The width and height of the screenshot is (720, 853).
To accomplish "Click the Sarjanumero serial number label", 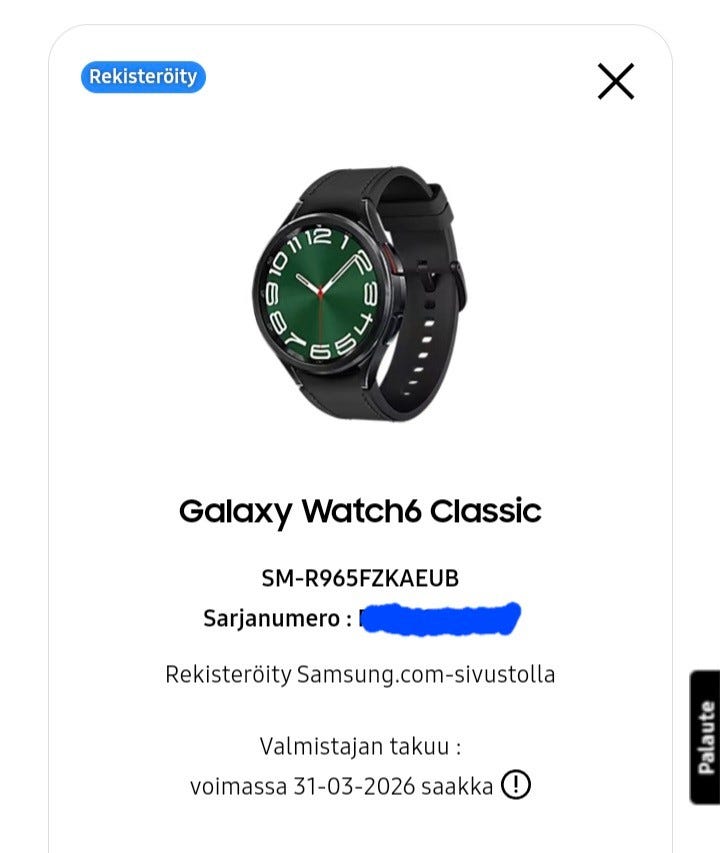I will click(277, 619).
